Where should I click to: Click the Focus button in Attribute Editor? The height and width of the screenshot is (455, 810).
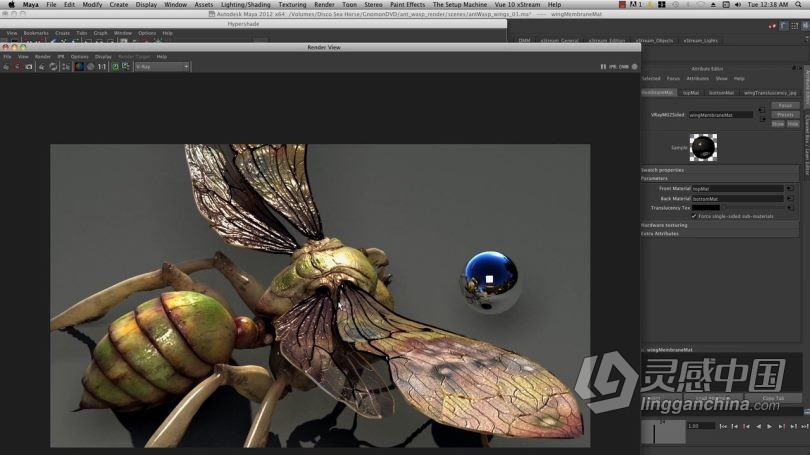pyautogui.click(x=785, y=105)
